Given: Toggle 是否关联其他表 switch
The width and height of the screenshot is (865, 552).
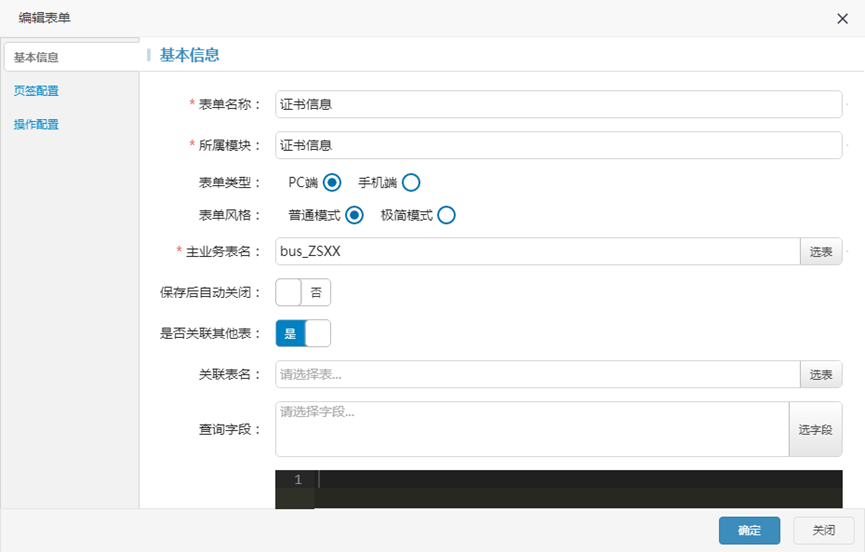Looking at the screenshot, I should point(303,333).
